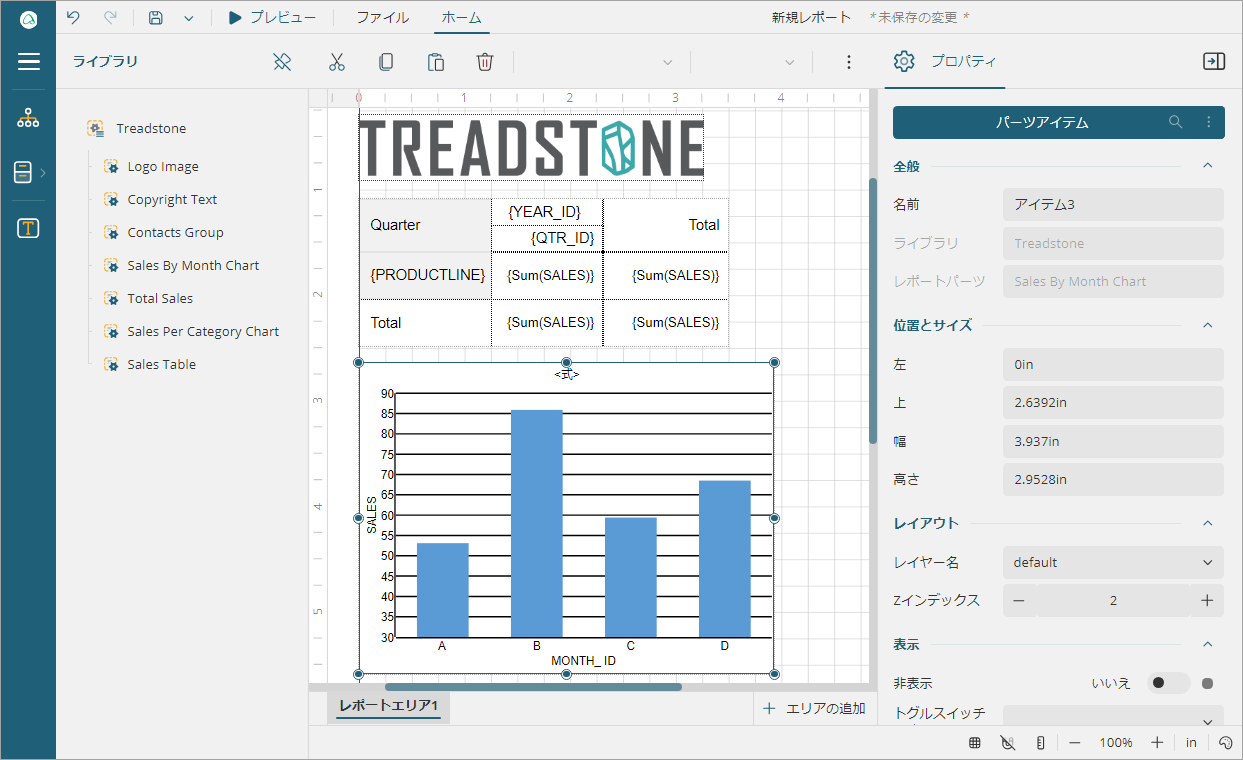This screenshot has width=1243, height=760.
Task: Toggle rulers in the status bar
Action: (x=1040, y=743)
